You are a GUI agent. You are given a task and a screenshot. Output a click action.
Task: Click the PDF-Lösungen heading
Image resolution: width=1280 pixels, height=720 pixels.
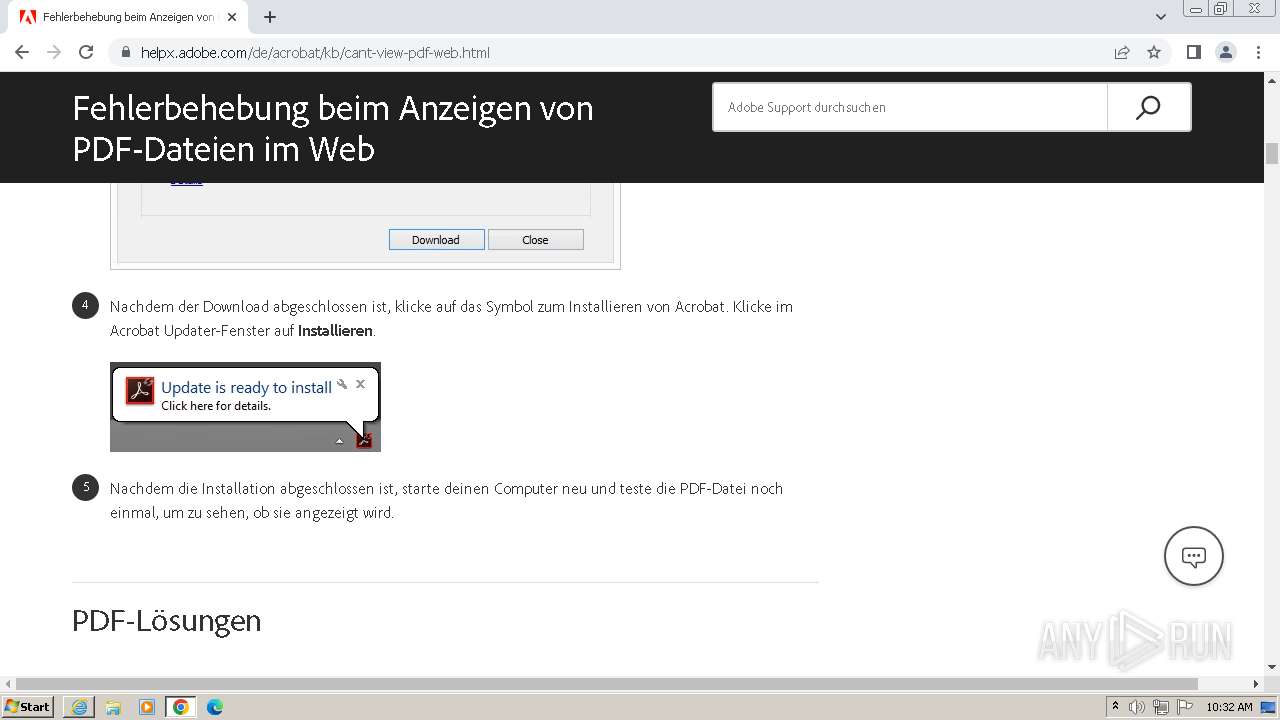pos(167,621)
